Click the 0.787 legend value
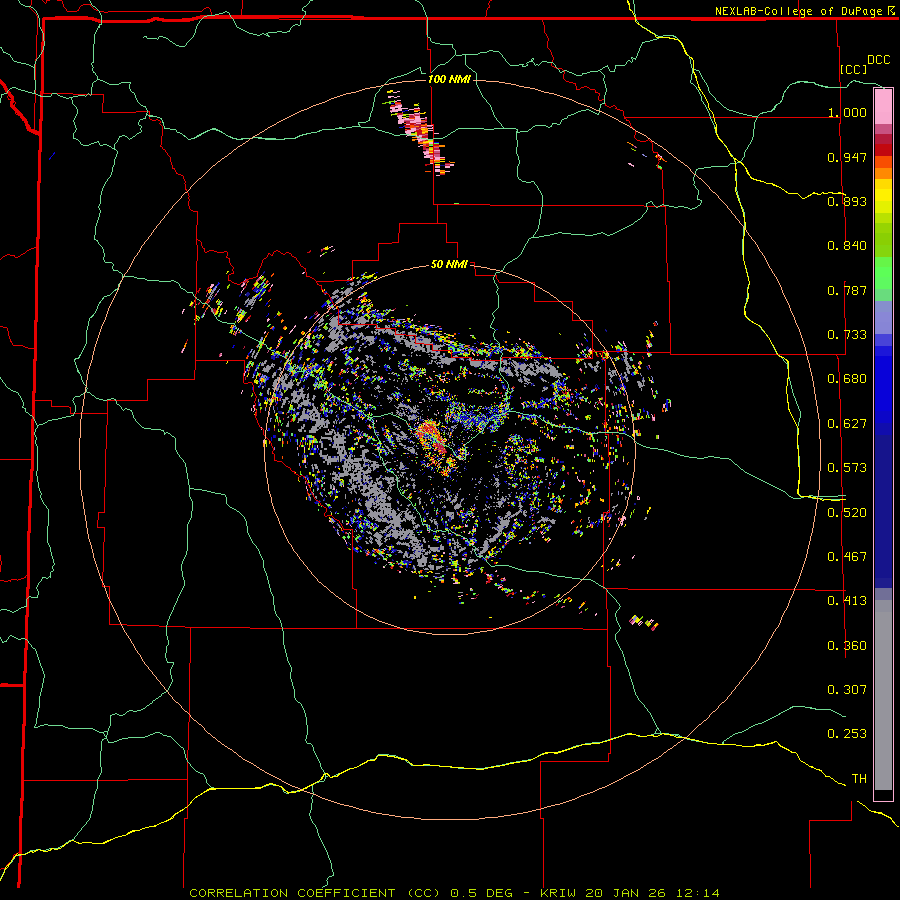Screen dimensions: 900x900 847,290
